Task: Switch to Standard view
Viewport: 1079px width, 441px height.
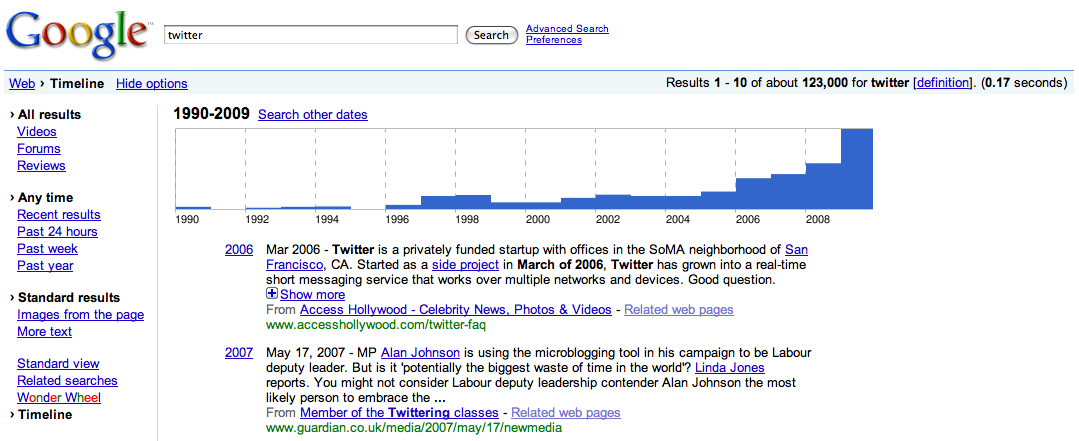Action: tap(58, 364)
